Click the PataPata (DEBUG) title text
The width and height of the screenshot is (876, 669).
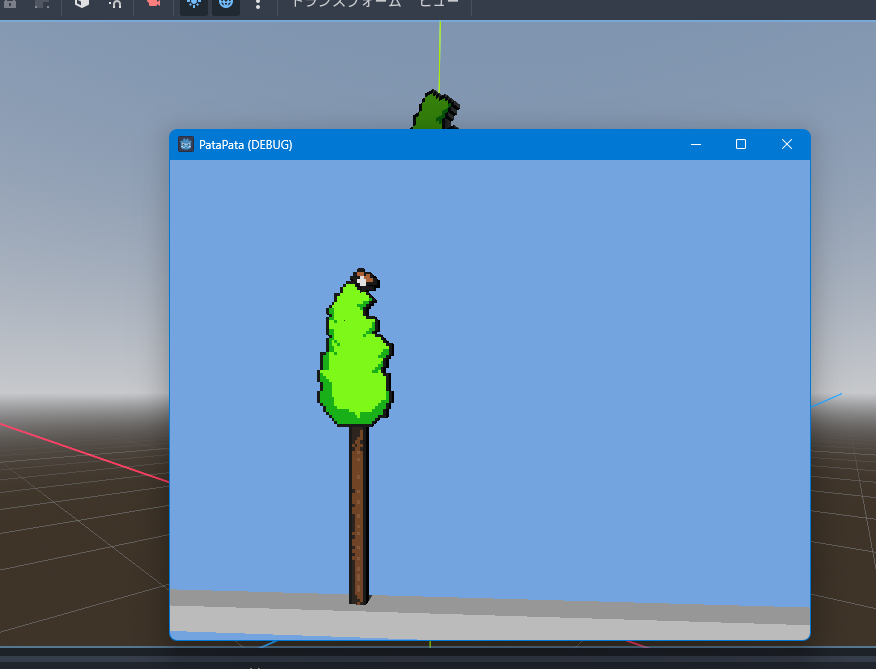click(x=246, y=145)
